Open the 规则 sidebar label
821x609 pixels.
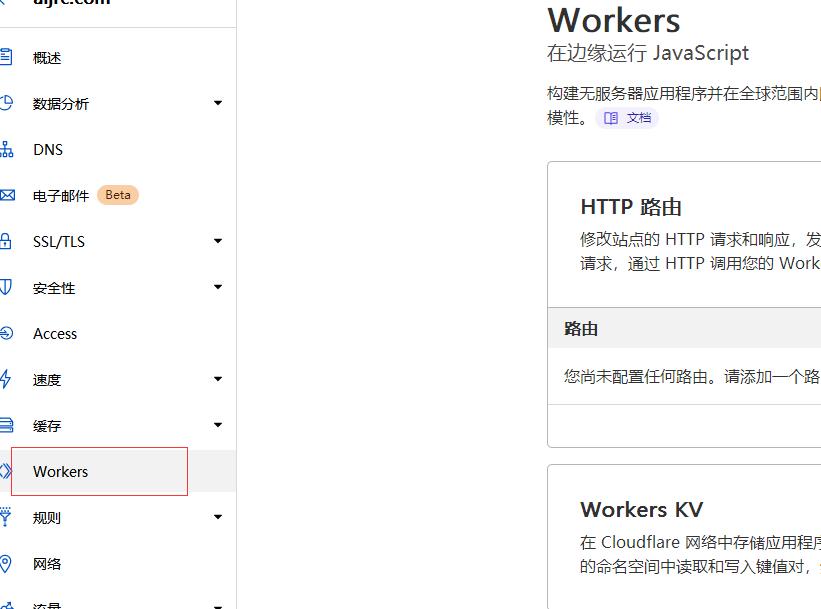coord(47,518)
